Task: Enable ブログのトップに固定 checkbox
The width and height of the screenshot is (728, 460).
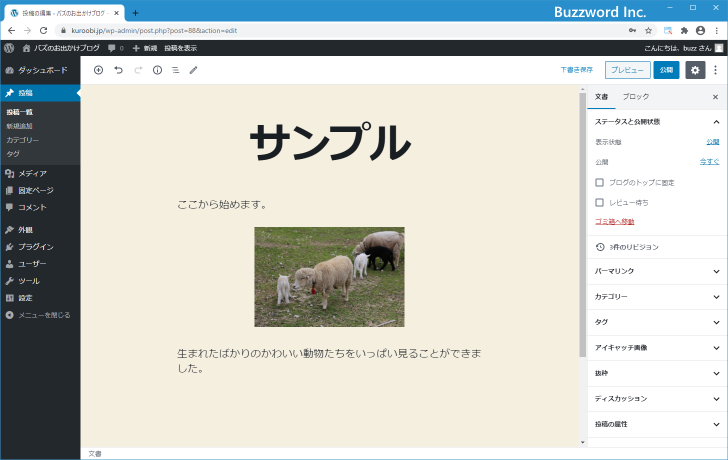Action: [599, 182]
